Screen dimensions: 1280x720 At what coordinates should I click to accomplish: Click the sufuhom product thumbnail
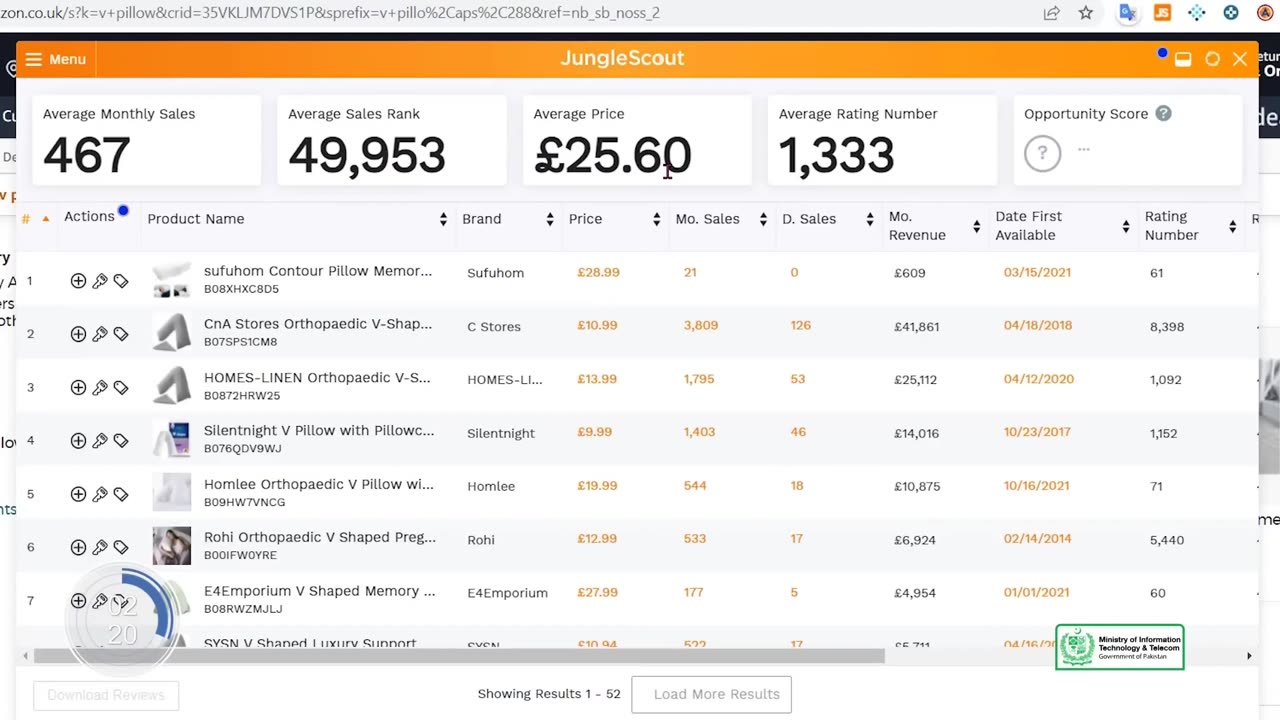(172, 280)
